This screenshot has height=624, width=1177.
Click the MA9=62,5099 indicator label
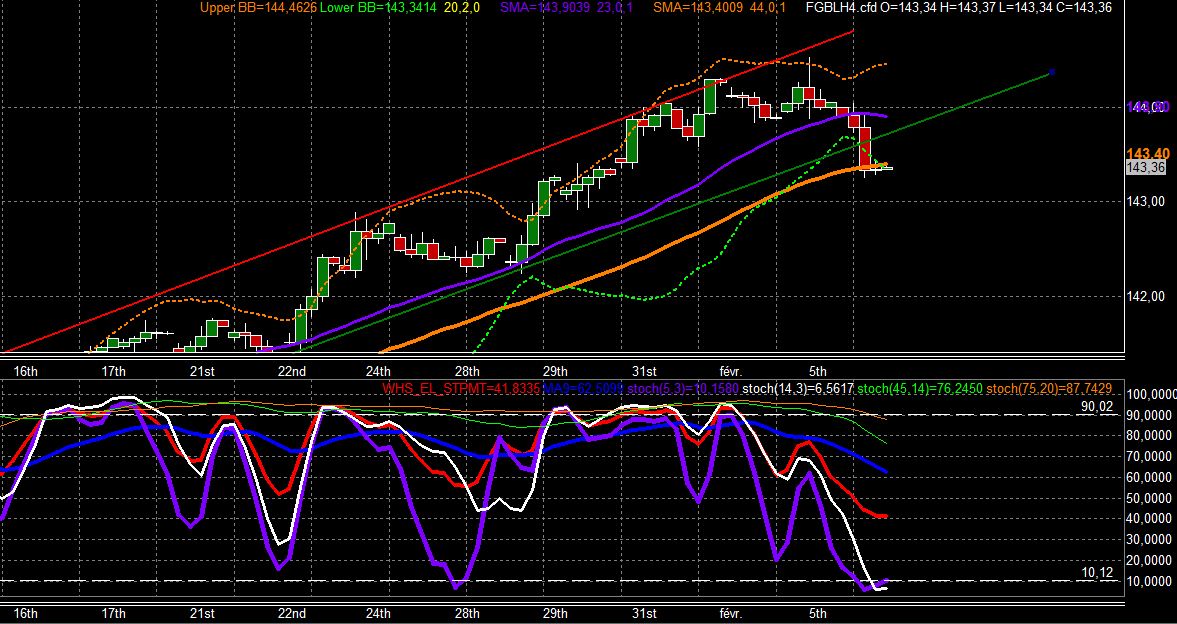click(x=582, y=388)
